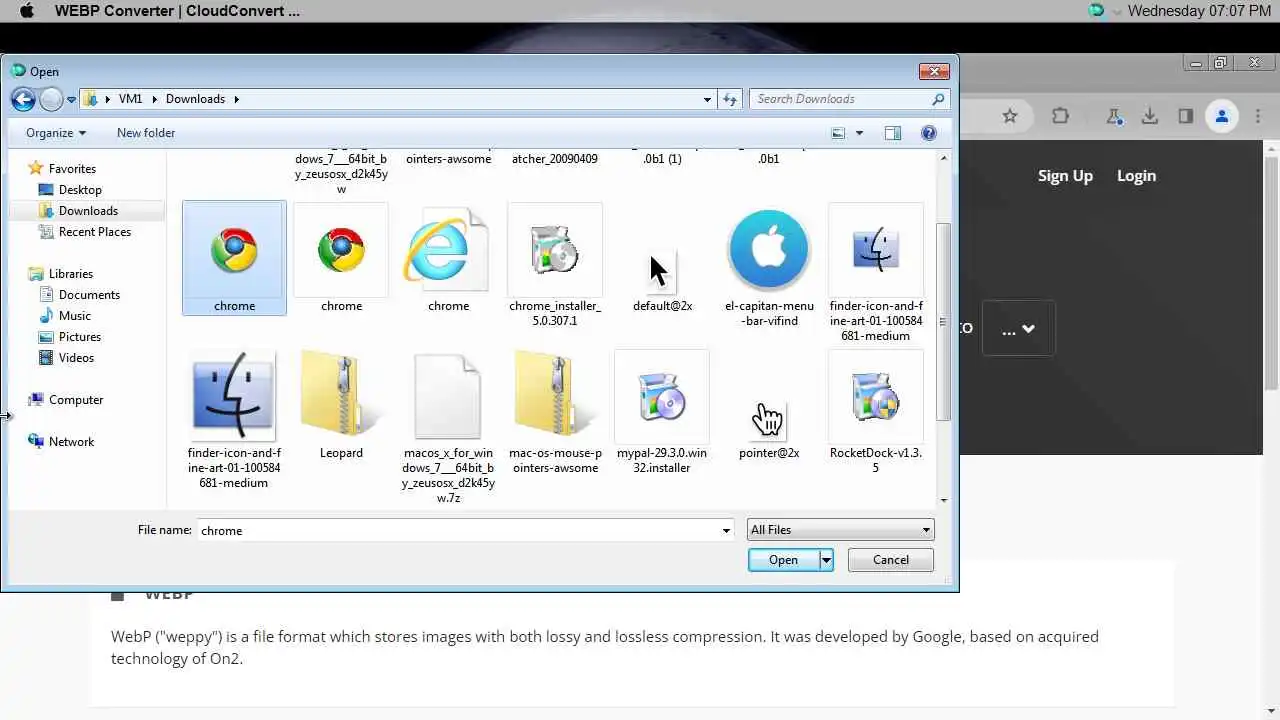This screenshot has width=1280, height=720.
Task: Toggle the preview pane icon
Action: 893,133
